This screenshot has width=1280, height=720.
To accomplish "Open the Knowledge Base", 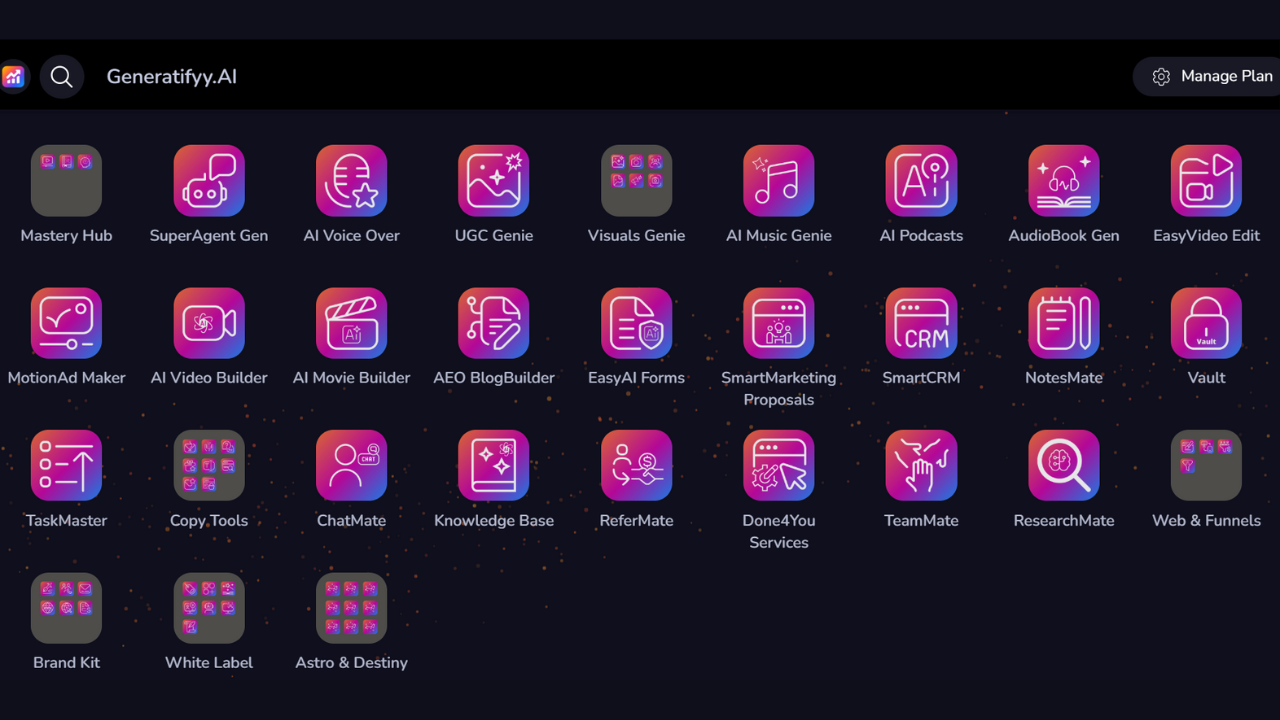I will pos(494,465).
